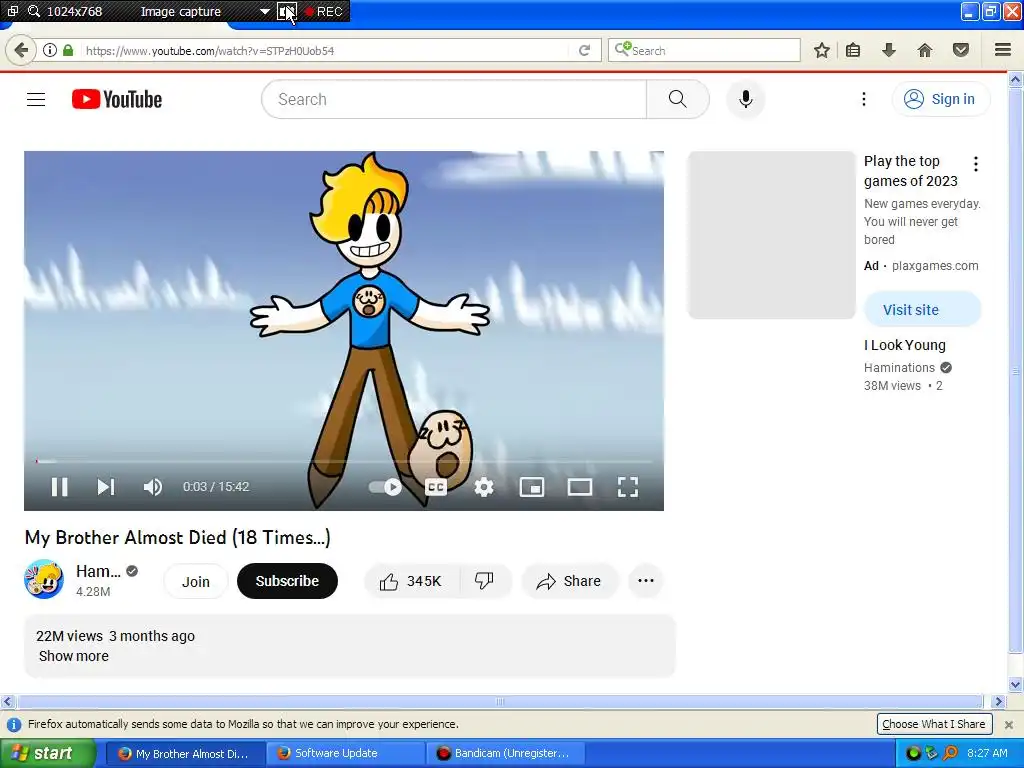Screen dimensions: 1024x768
Task: Share the video
Action: point(569,581)
